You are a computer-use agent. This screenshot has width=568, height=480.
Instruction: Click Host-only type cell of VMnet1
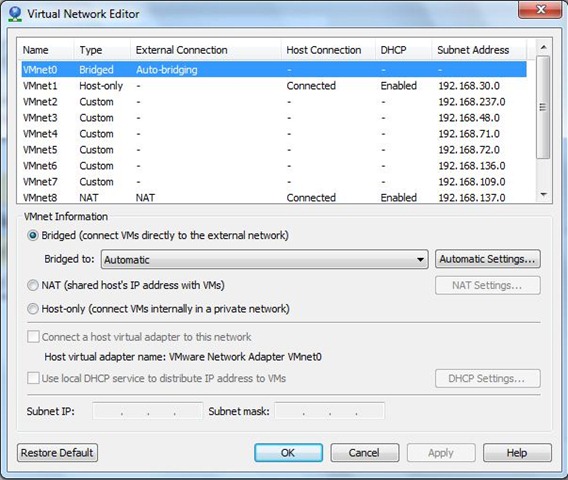101,86
